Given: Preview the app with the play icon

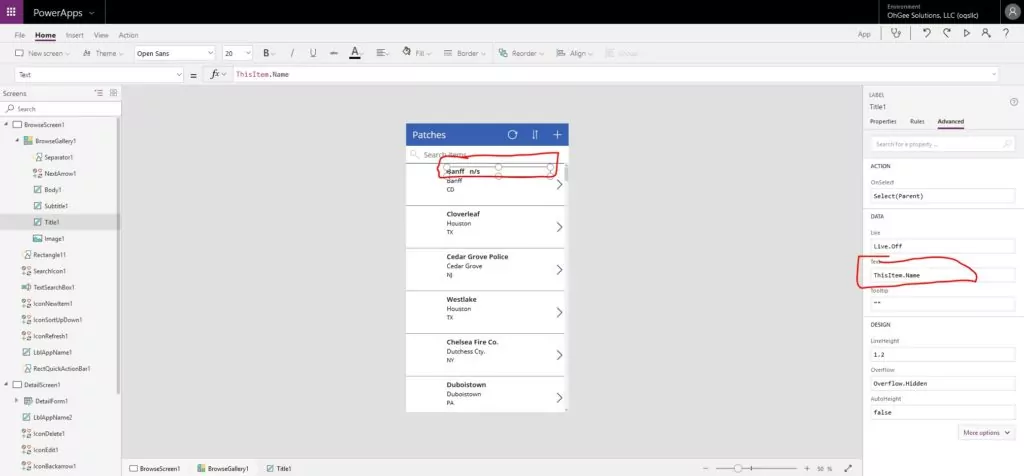Looking at the screenshot, I should coord(967,34).
